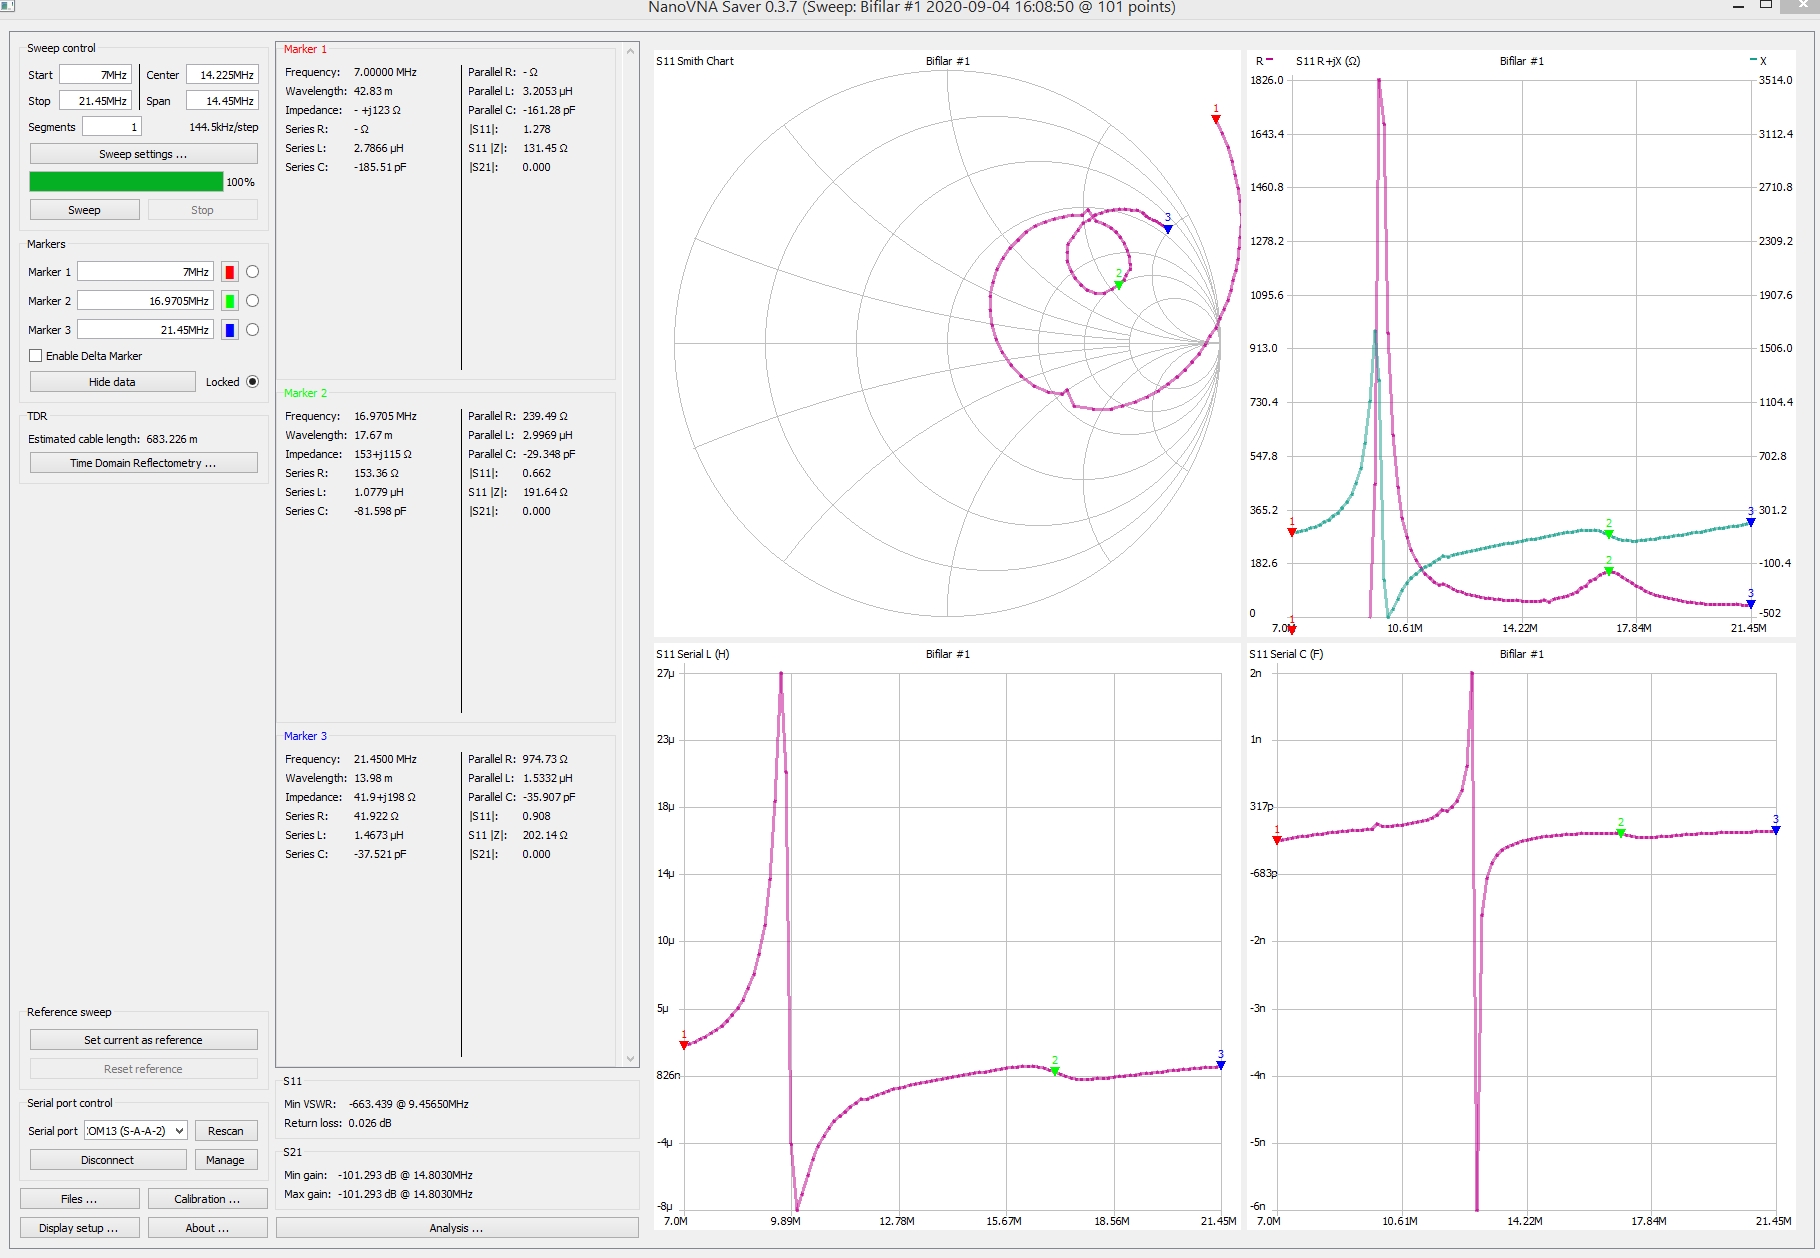
Task: Click the sweep progress bar
Action: 126,181
